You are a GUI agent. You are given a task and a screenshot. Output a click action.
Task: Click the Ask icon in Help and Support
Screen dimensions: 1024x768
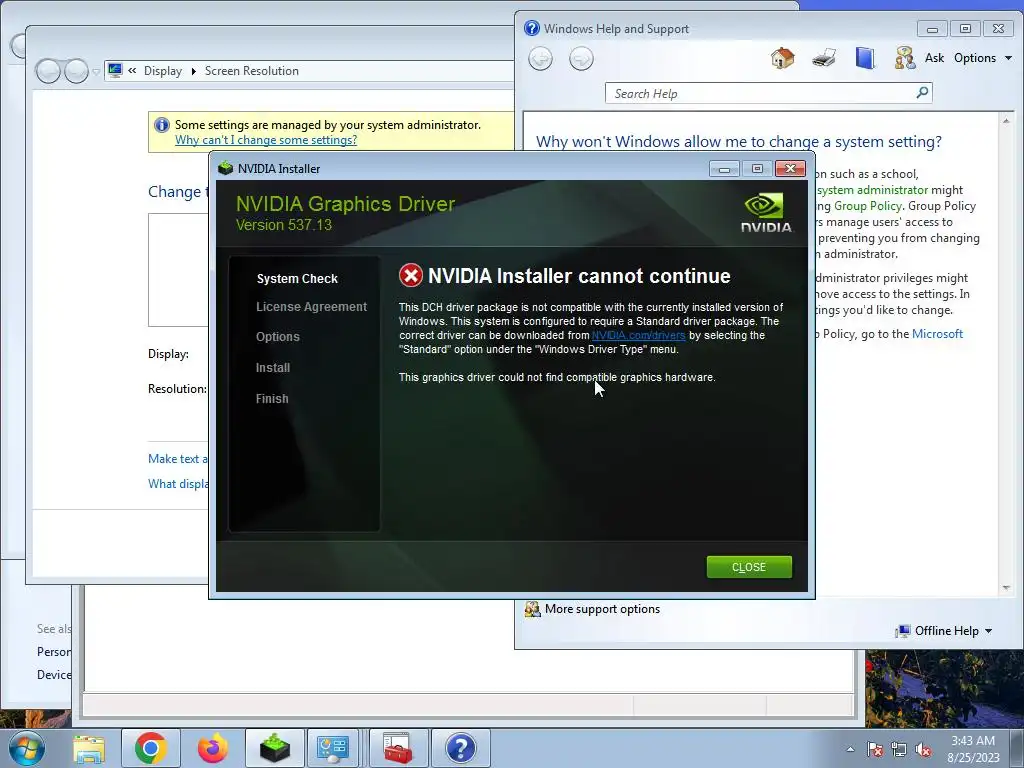tap(904, 58)
